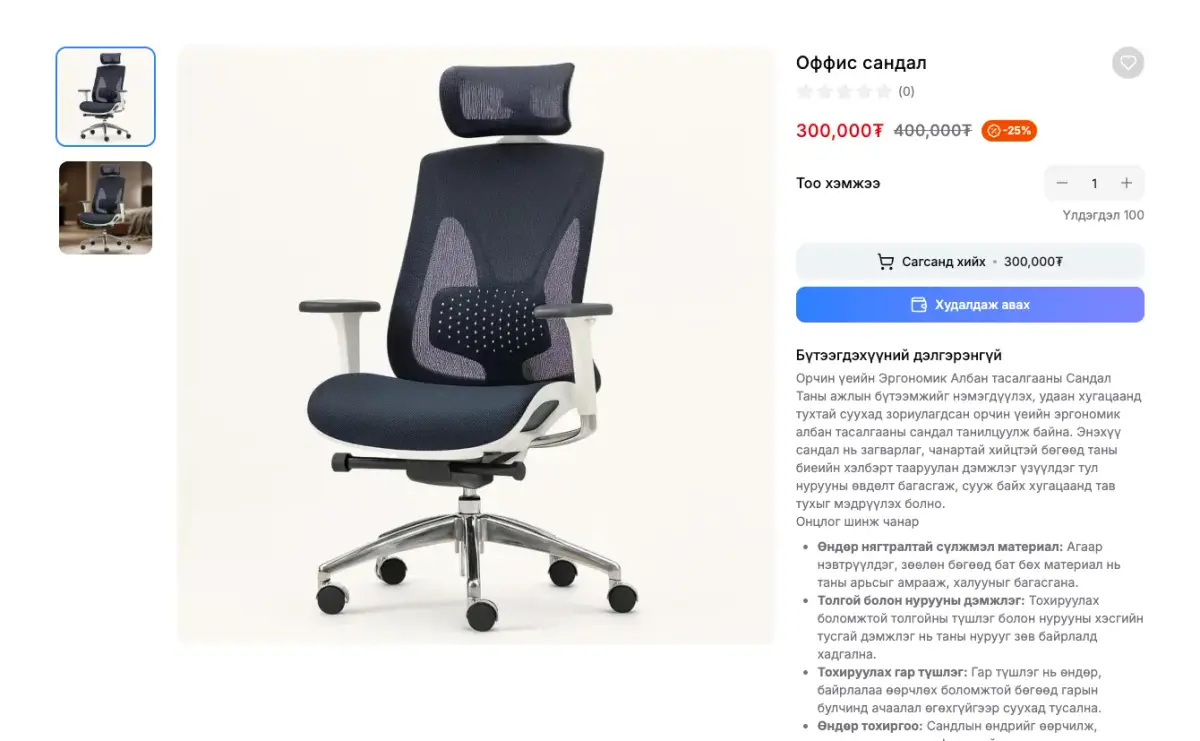This screenshot has width=1200, height=741.
Task: Rate the product with the first star
Action: click(805, 92)
